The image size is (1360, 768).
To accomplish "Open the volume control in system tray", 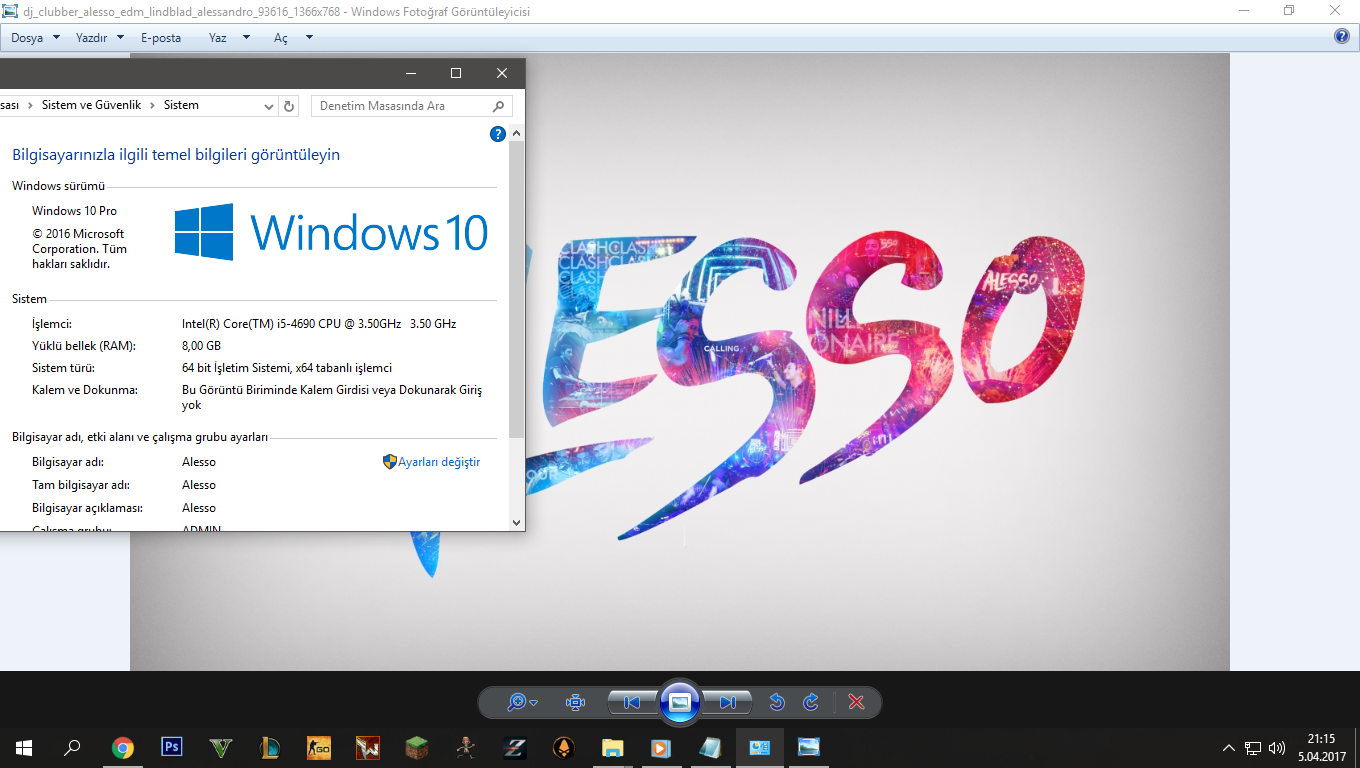I will (x=1277, y=748).
